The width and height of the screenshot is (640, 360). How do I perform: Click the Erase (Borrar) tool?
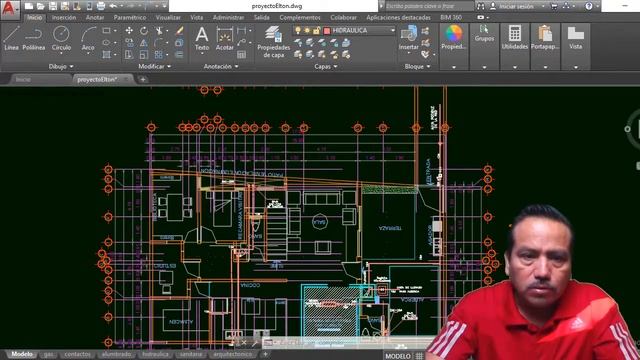(179, 31)
